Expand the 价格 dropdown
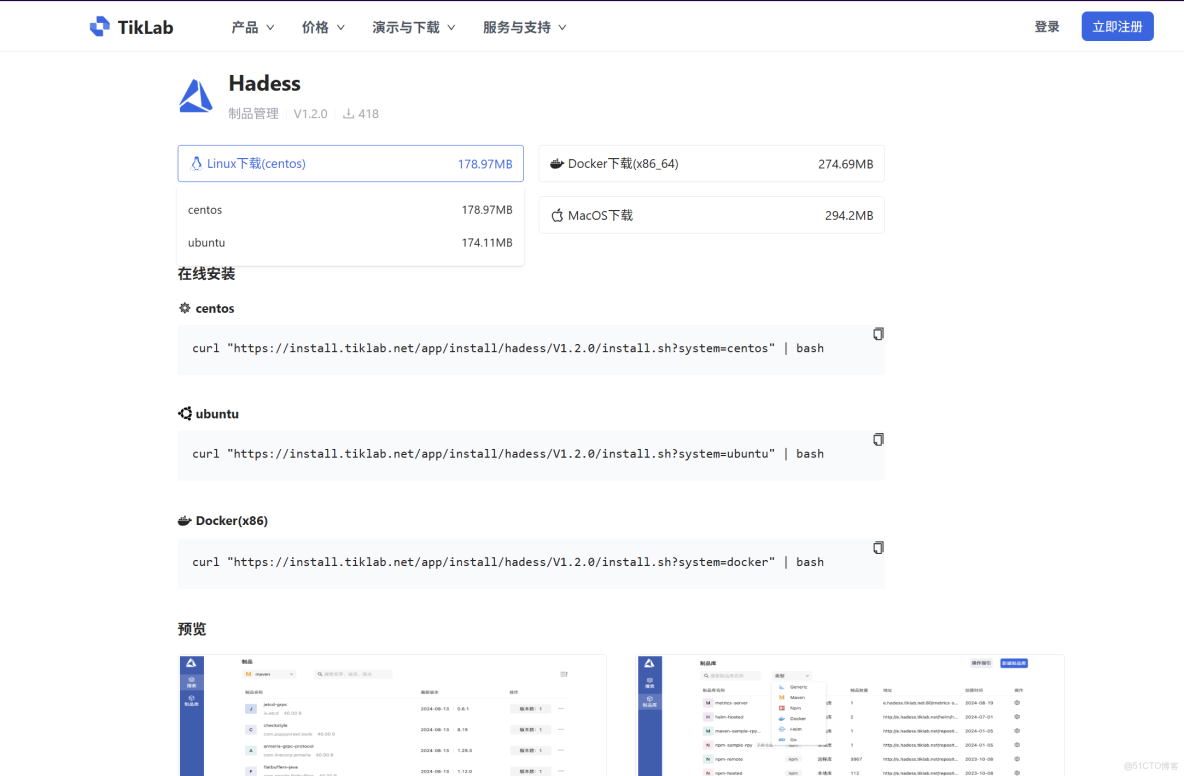1184x776 pixels. click(x=321, y=27)
